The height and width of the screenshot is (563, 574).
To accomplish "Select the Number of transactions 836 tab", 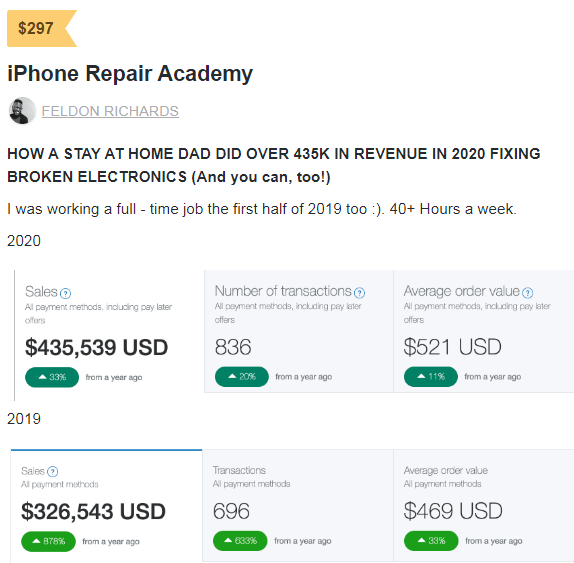I will pyautogui.click(x=299, y=331).
